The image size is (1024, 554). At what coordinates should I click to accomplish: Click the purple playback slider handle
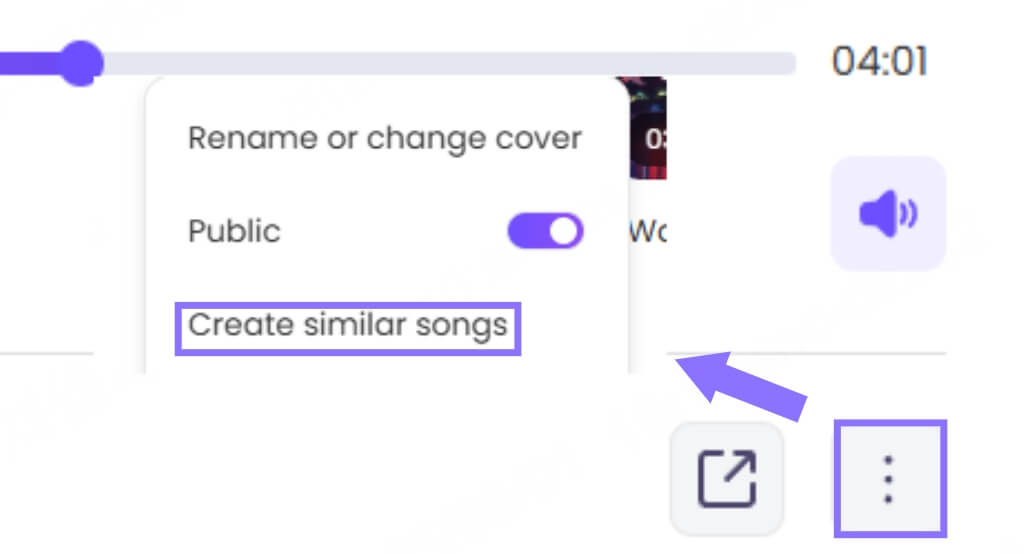(x=80, y=64)
